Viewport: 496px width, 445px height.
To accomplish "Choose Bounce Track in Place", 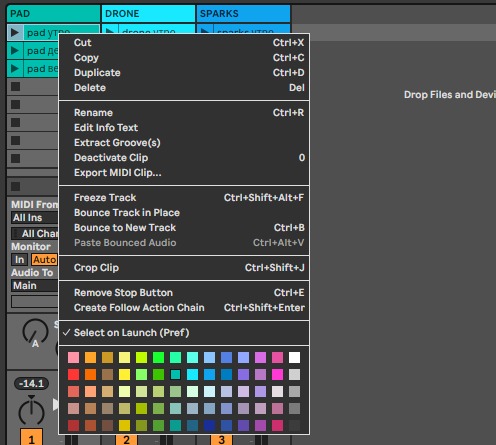I will (x=184, y=213).
